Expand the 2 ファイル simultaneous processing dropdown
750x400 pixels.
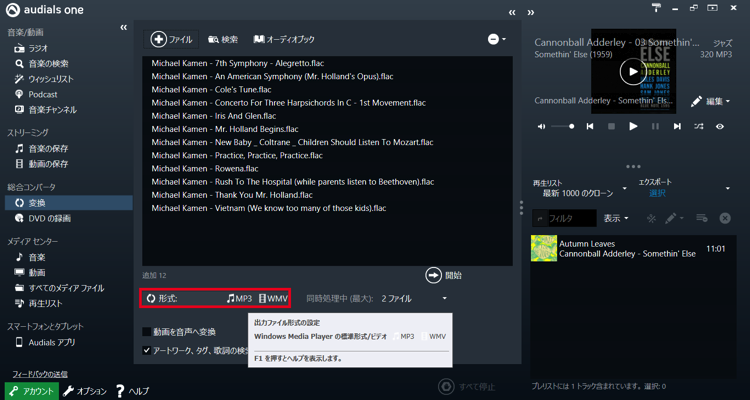(x=445, y=298)
